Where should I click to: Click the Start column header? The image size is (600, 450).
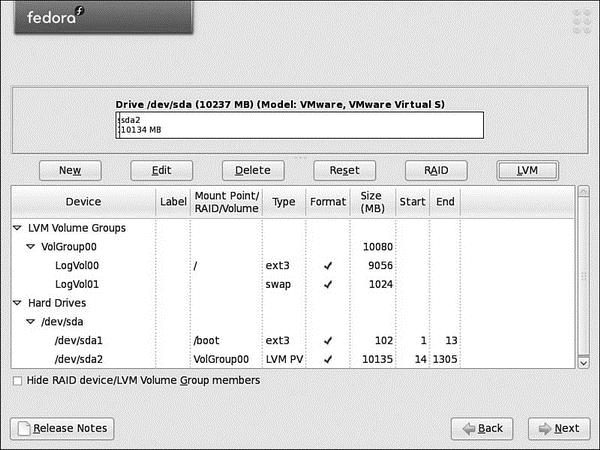pos(412,202)
